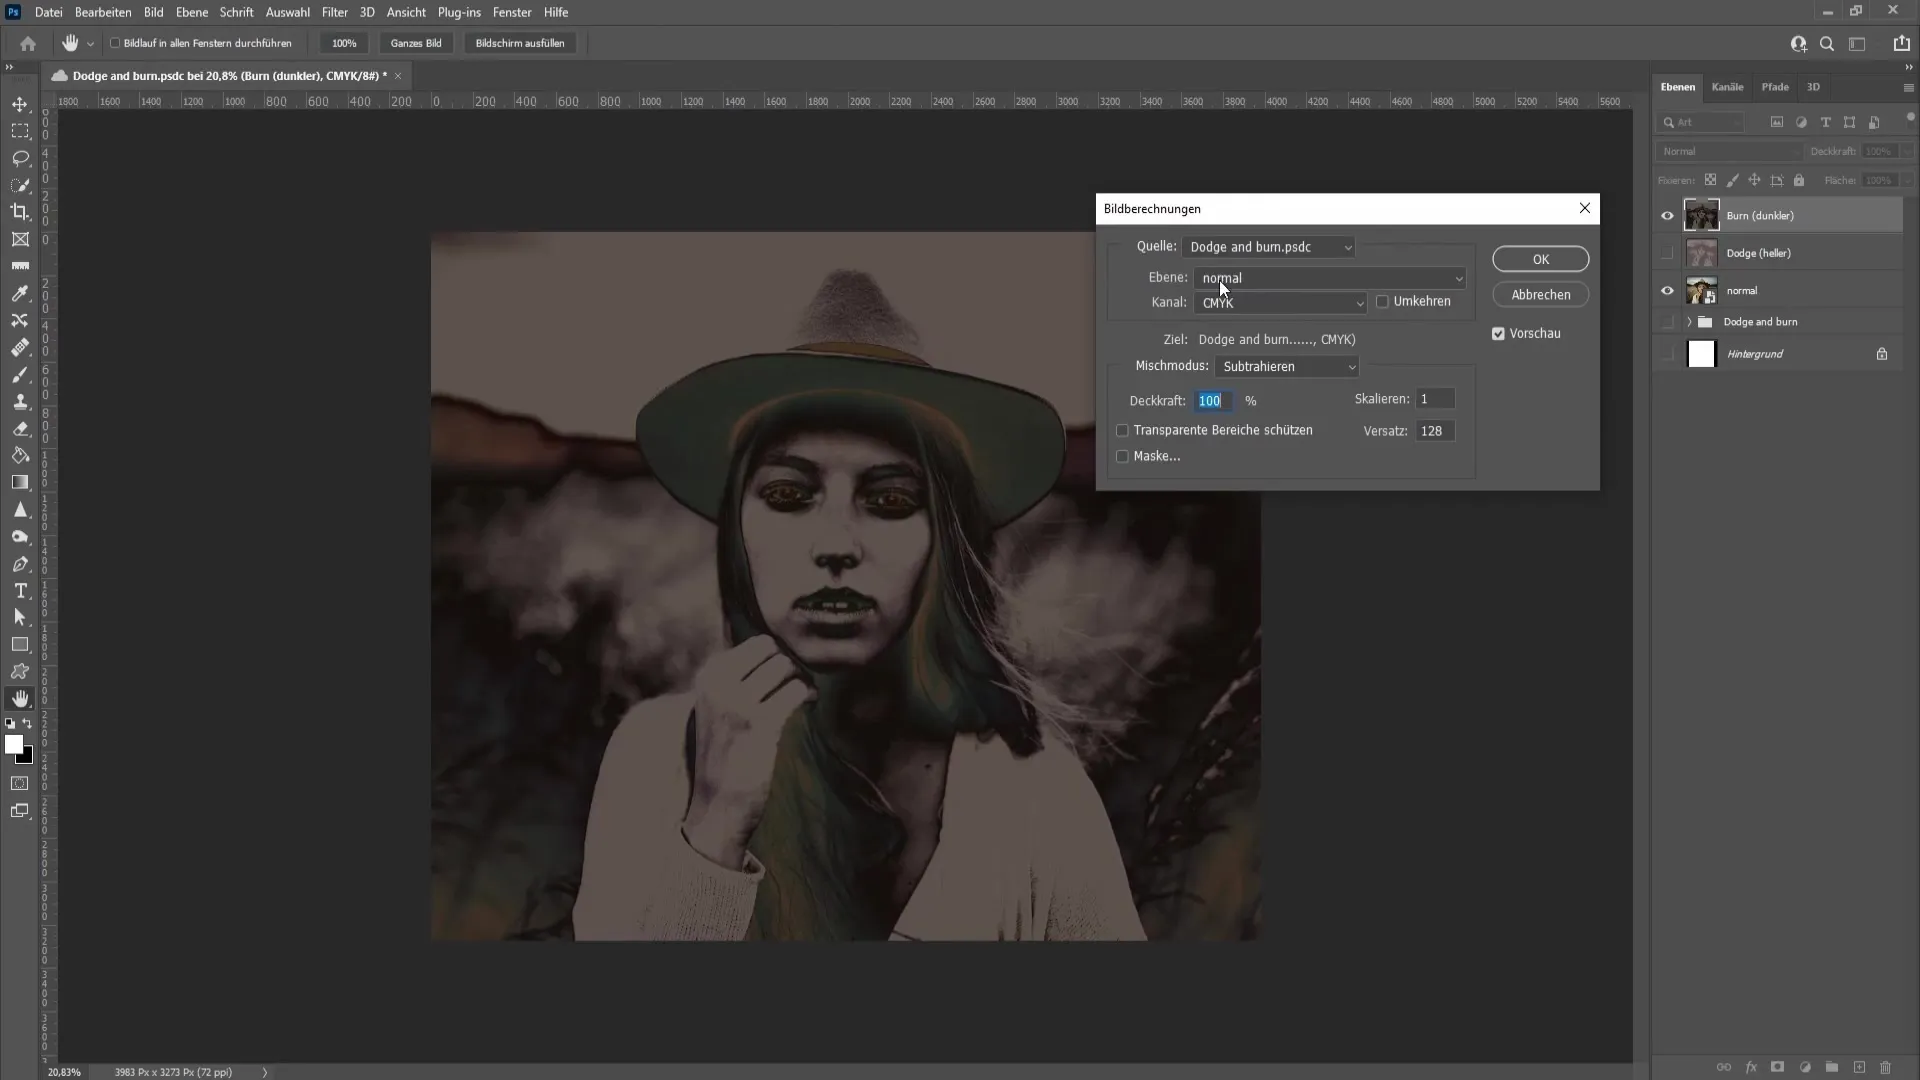Select the Frame tool

pyautogui.click(x=20, y=239)
